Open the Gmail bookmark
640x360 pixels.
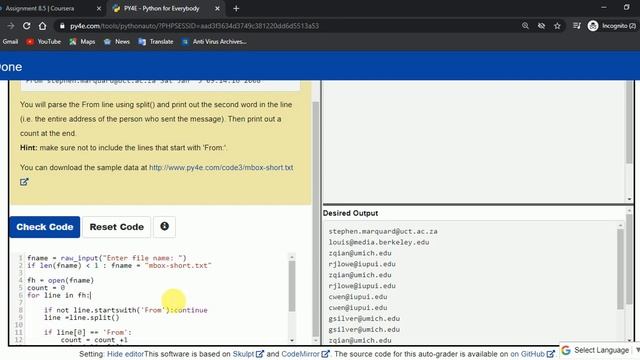coord(10,42)
